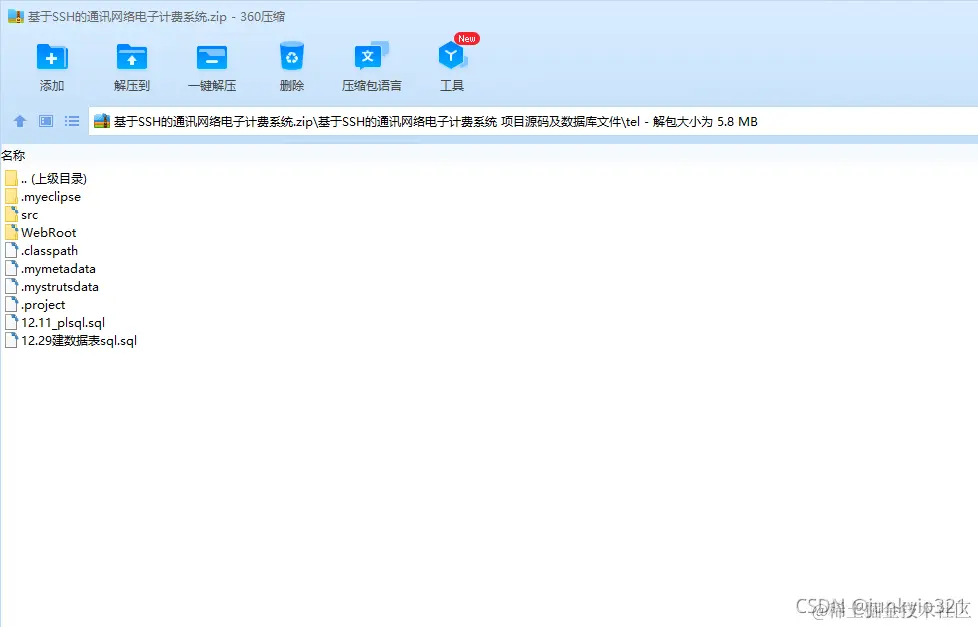Open the src folder

point(28,214)
